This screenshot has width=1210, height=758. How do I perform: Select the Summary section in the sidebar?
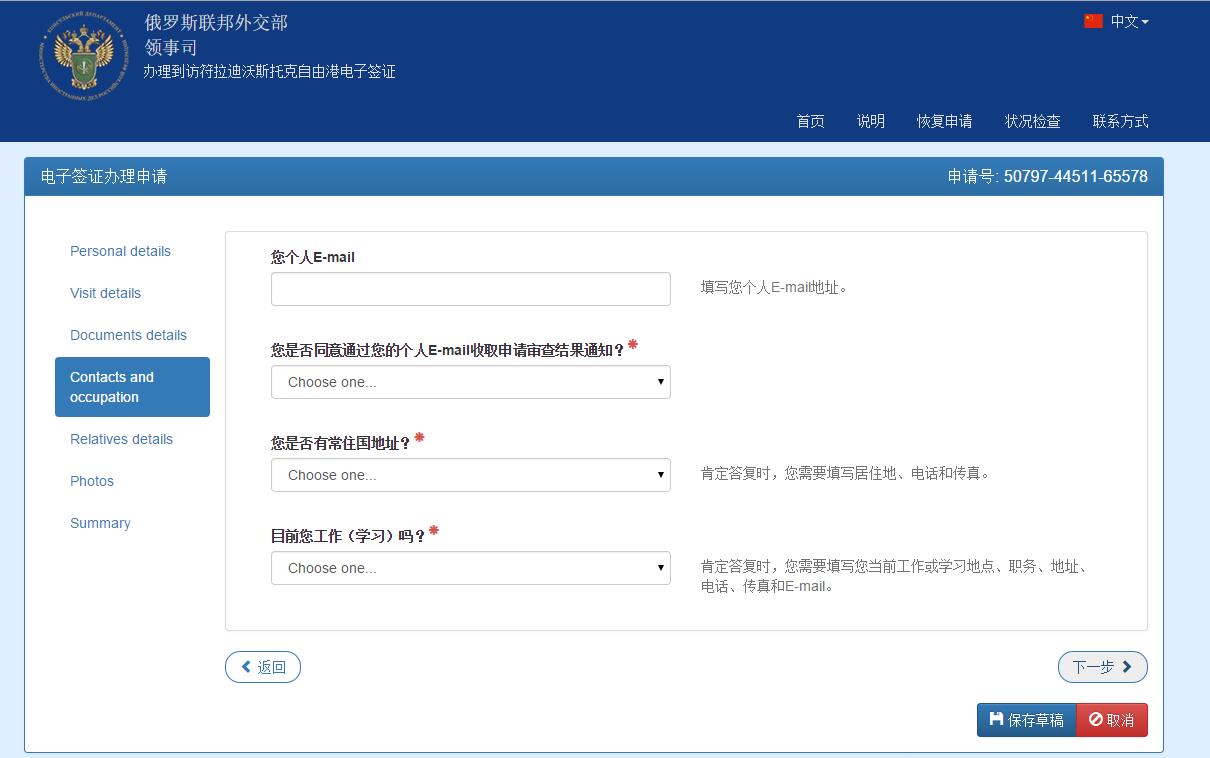pyautogui.click(x=100, y=523)
